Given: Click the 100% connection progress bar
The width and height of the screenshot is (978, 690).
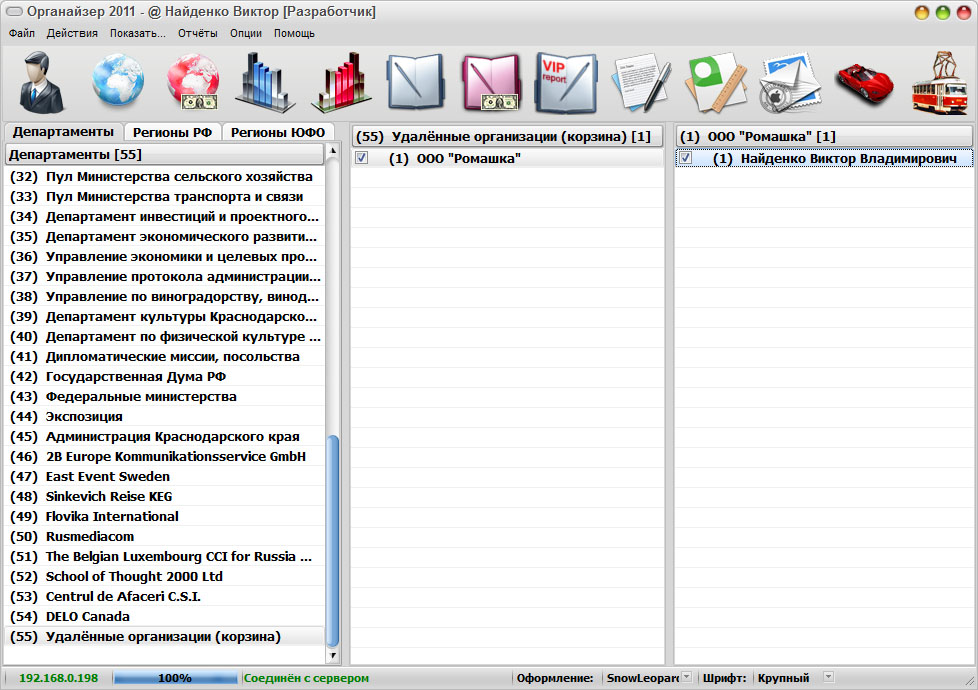Looking at the screenshot, I should (175, 678).
